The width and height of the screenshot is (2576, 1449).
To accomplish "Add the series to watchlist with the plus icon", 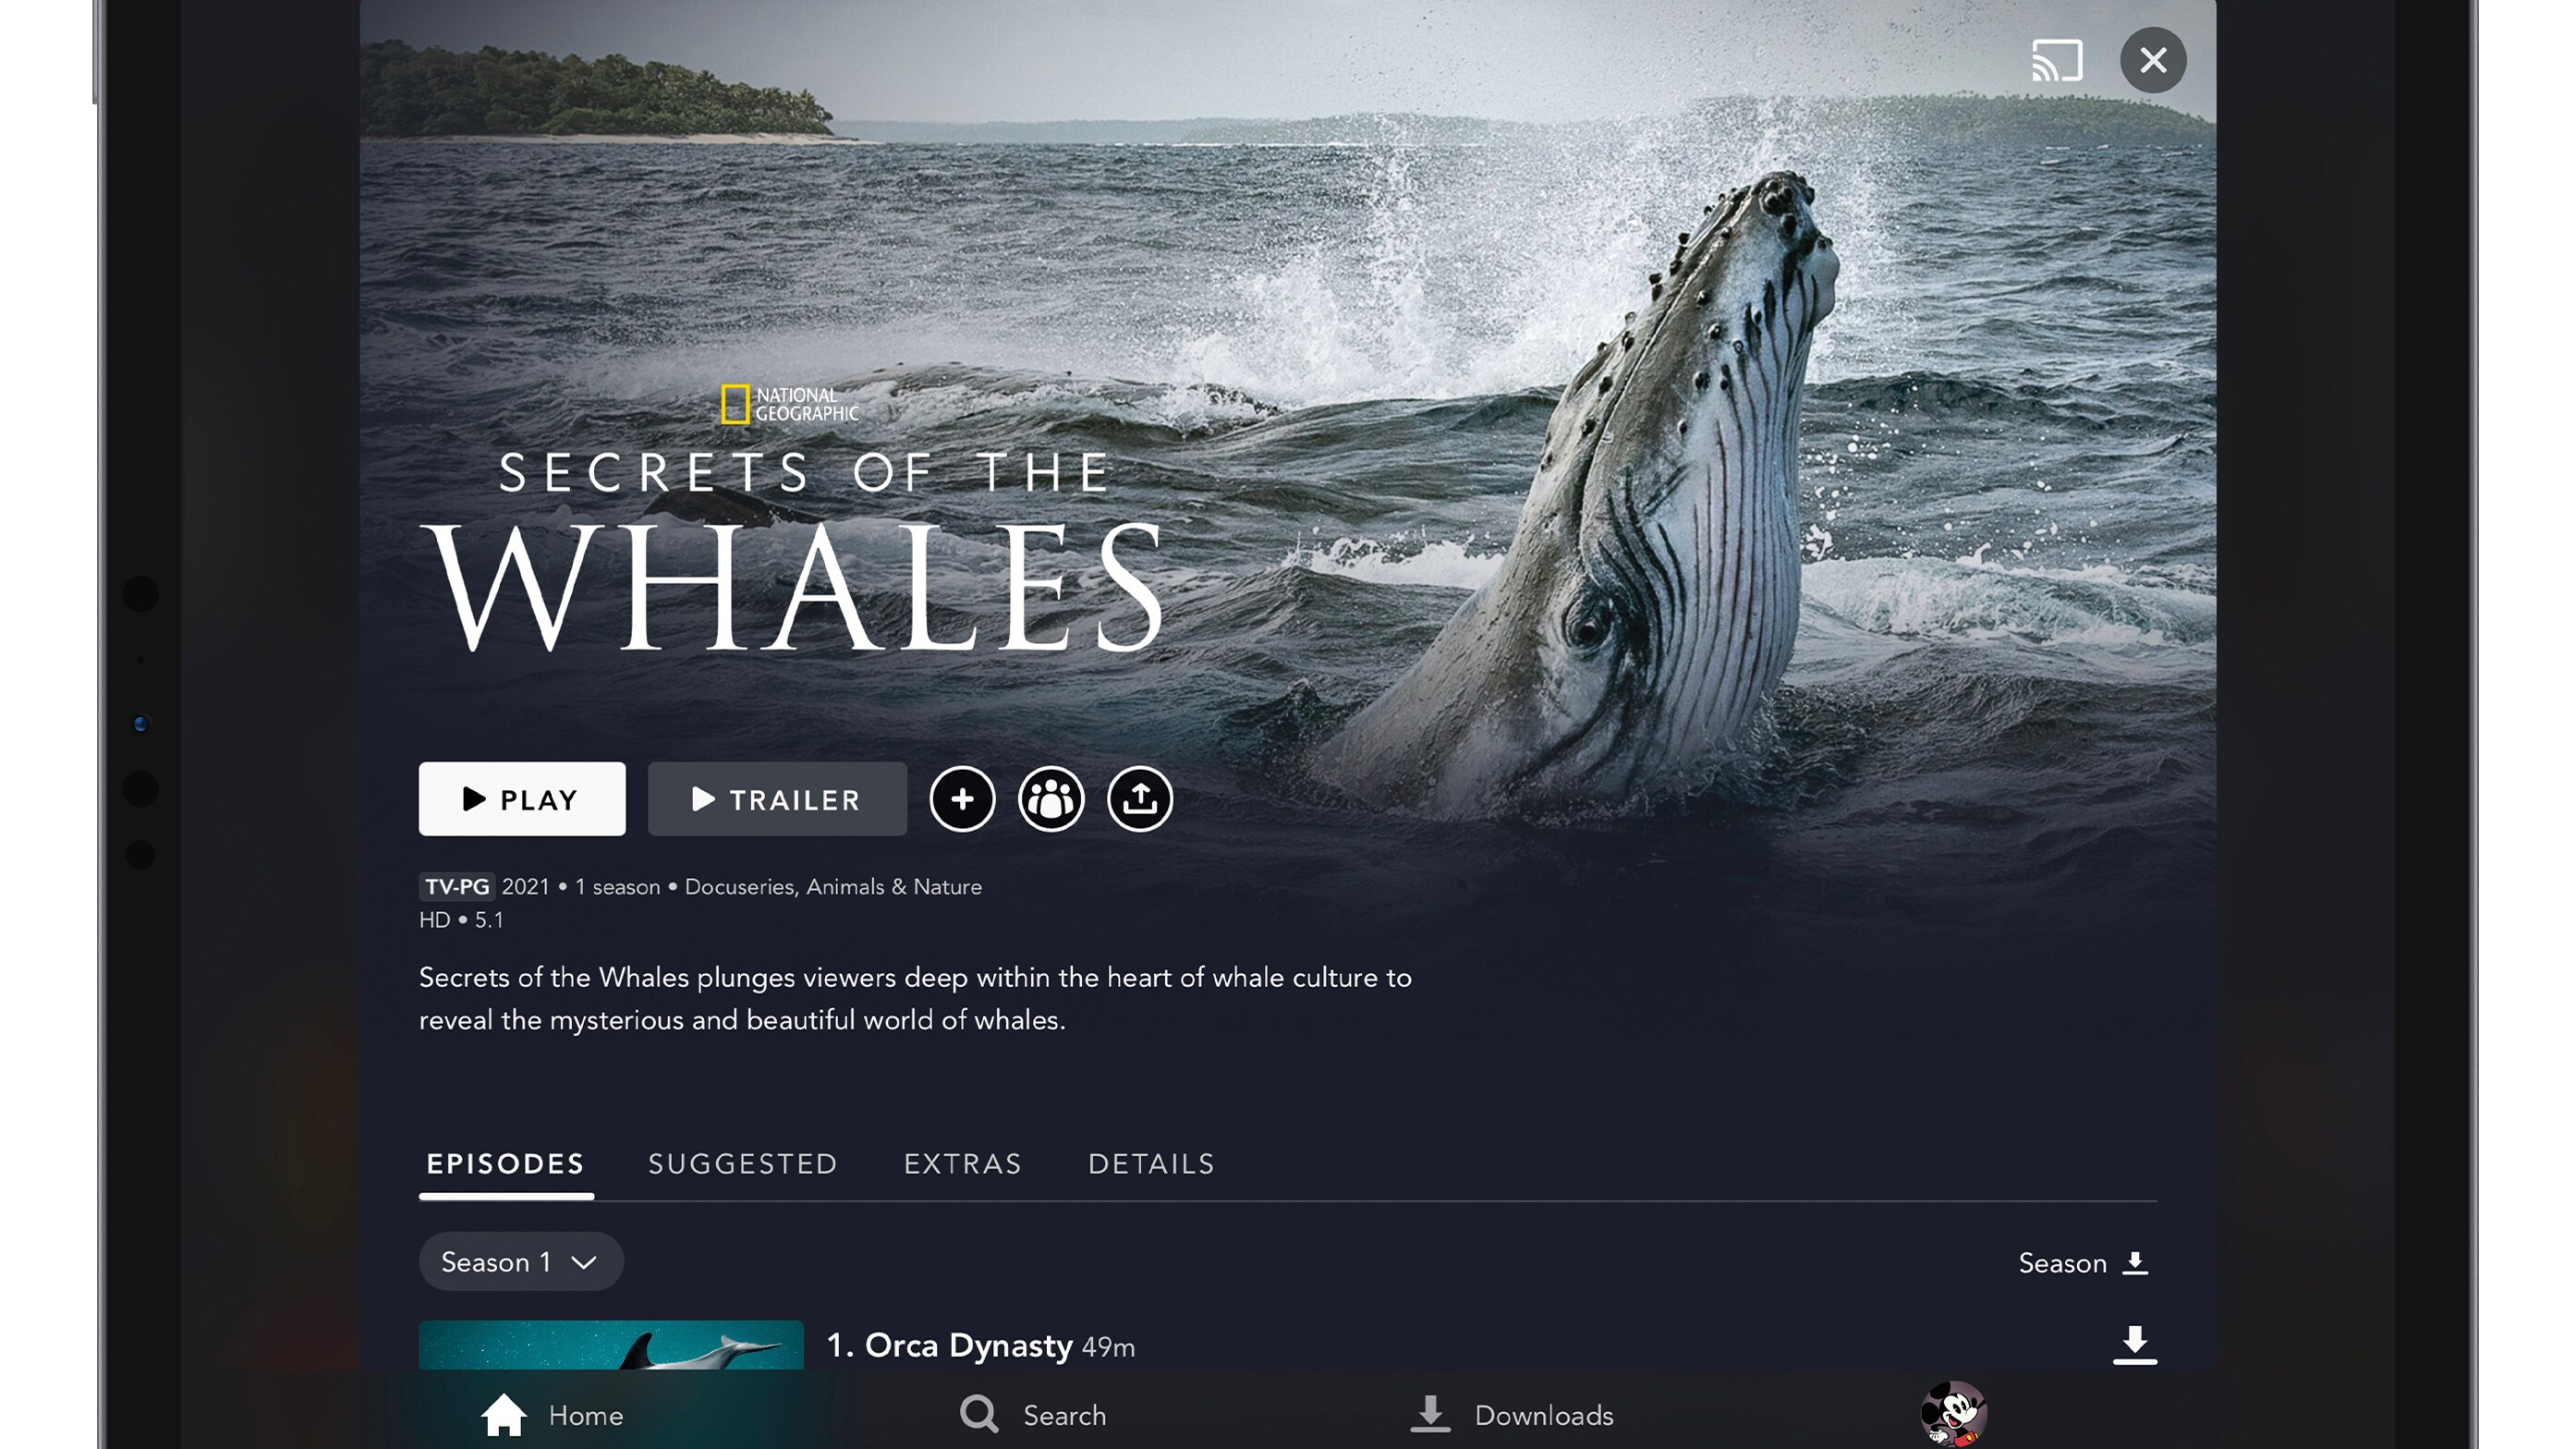I will tap(962, 799).
